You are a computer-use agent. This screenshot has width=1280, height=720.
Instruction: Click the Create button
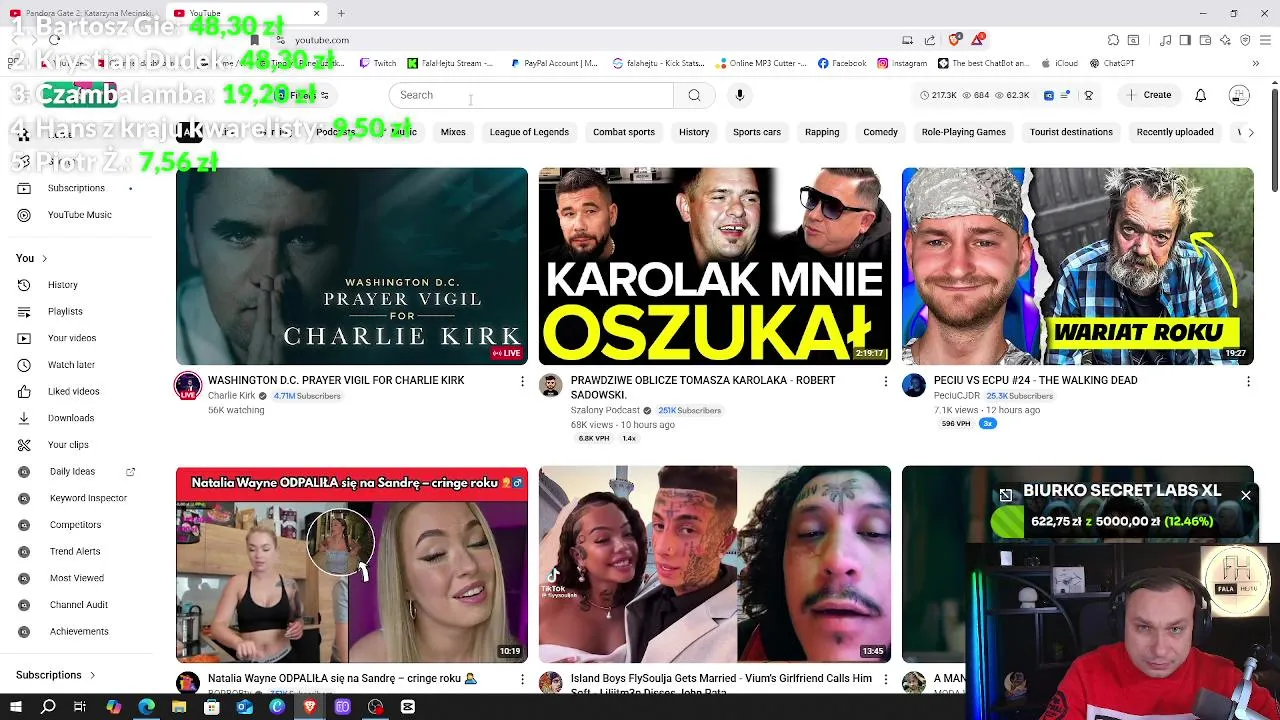tap(1148, 95)
